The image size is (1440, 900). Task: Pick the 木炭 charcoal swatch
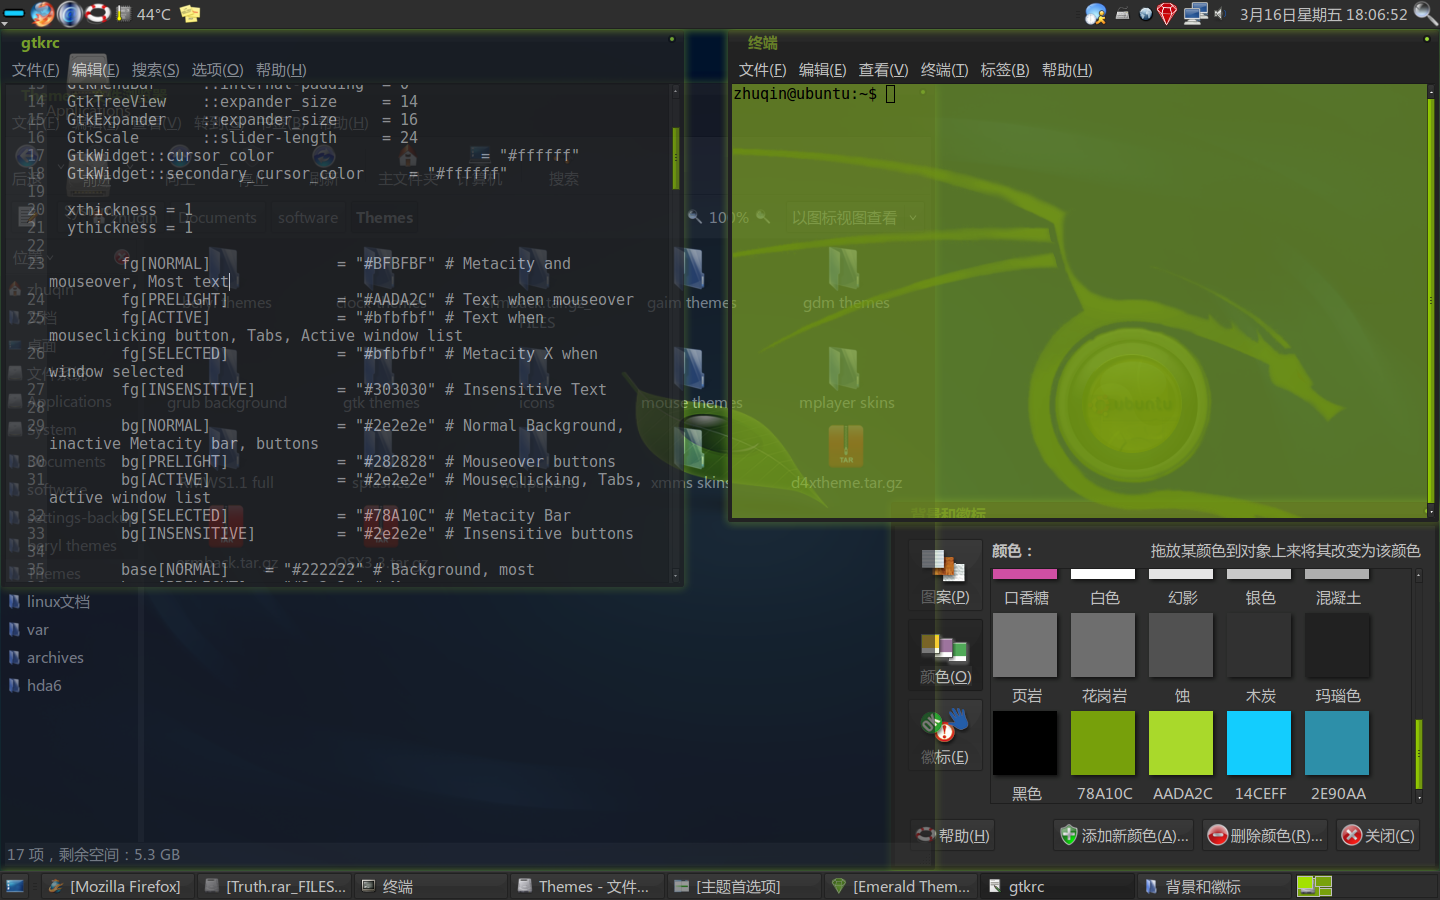tap(1259, 645)
